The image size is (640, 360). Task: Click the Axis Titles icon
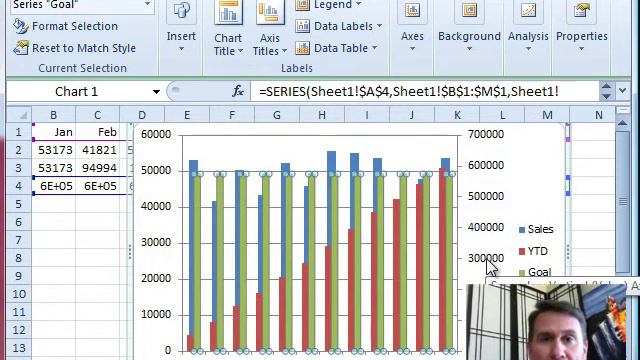click(x=270, y=12)
